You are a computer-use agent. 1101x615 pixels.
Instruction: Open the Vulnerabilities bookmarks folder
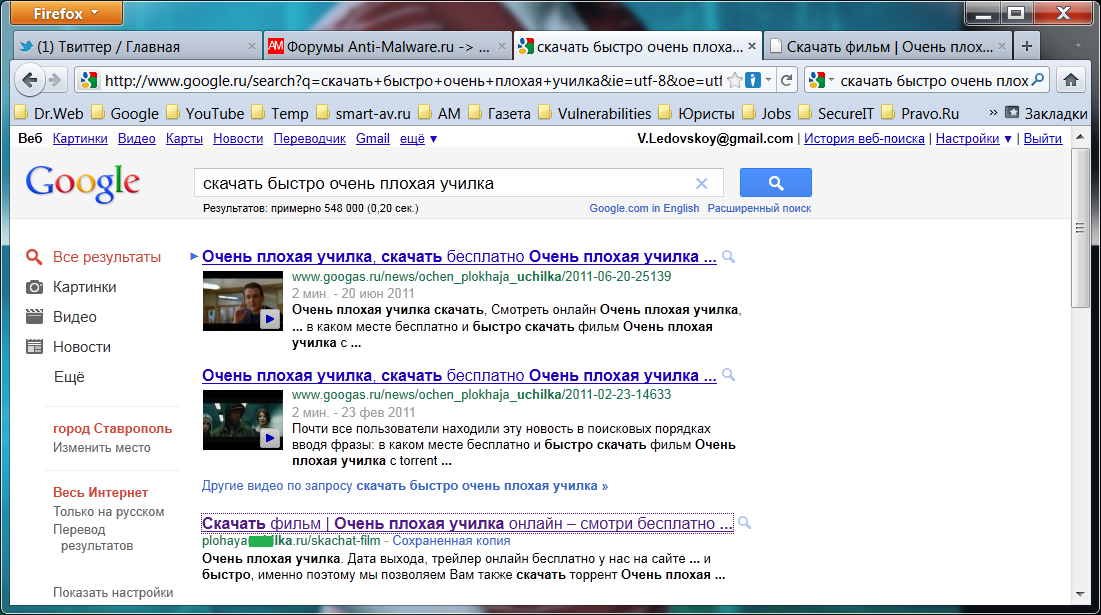click(595, 113)
